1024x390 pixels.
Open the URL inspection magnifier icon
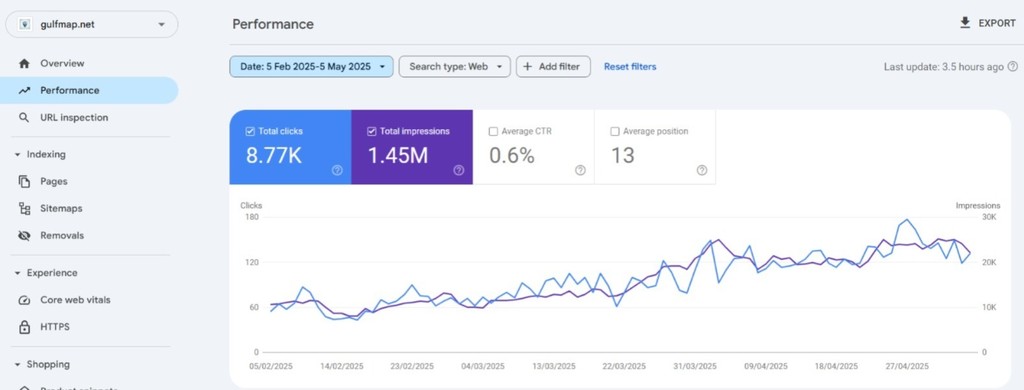[x=24, y=118]
